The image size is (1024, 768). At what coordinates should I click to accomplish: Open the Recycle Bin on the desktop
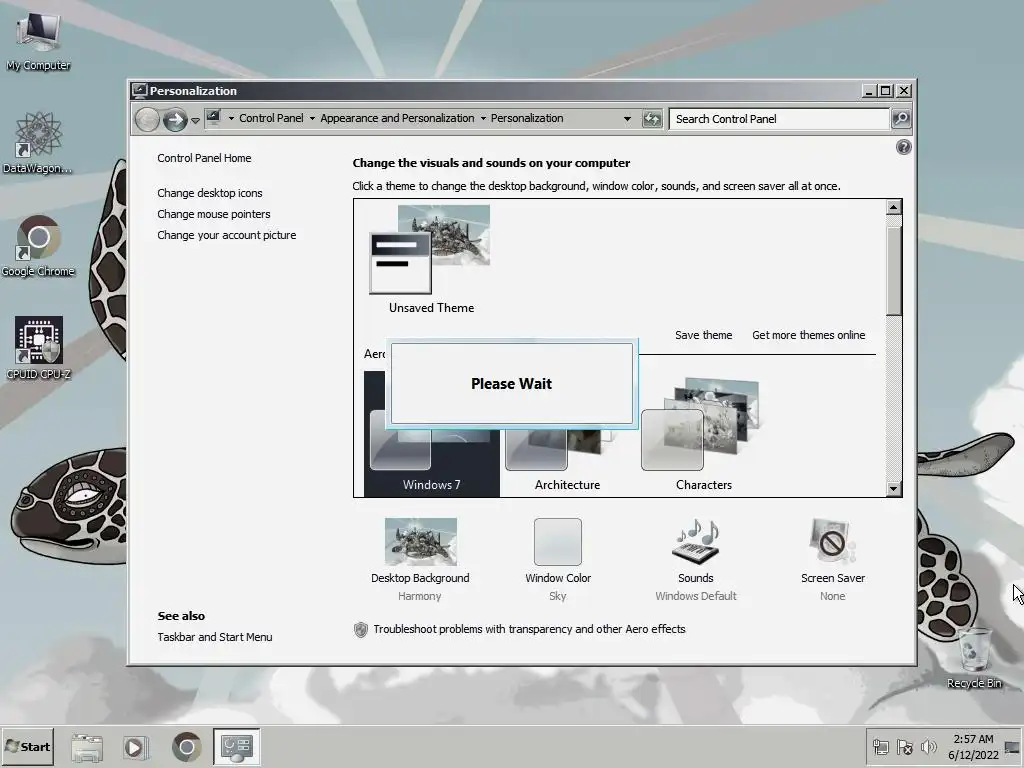pos(974,658)
